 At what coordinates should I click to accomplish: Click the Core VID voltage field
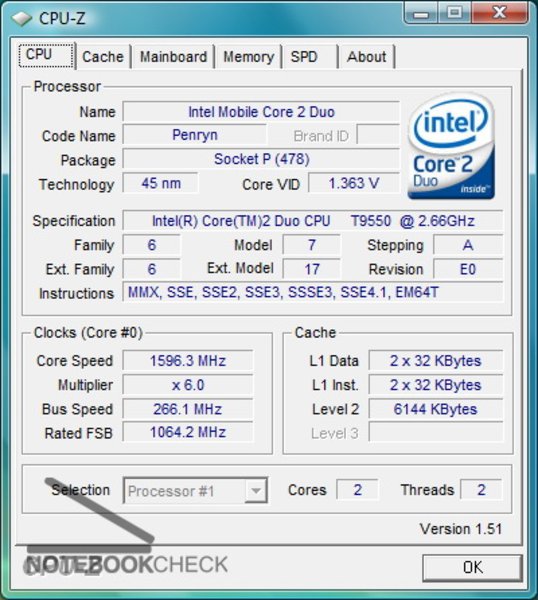tap(354, 183)
